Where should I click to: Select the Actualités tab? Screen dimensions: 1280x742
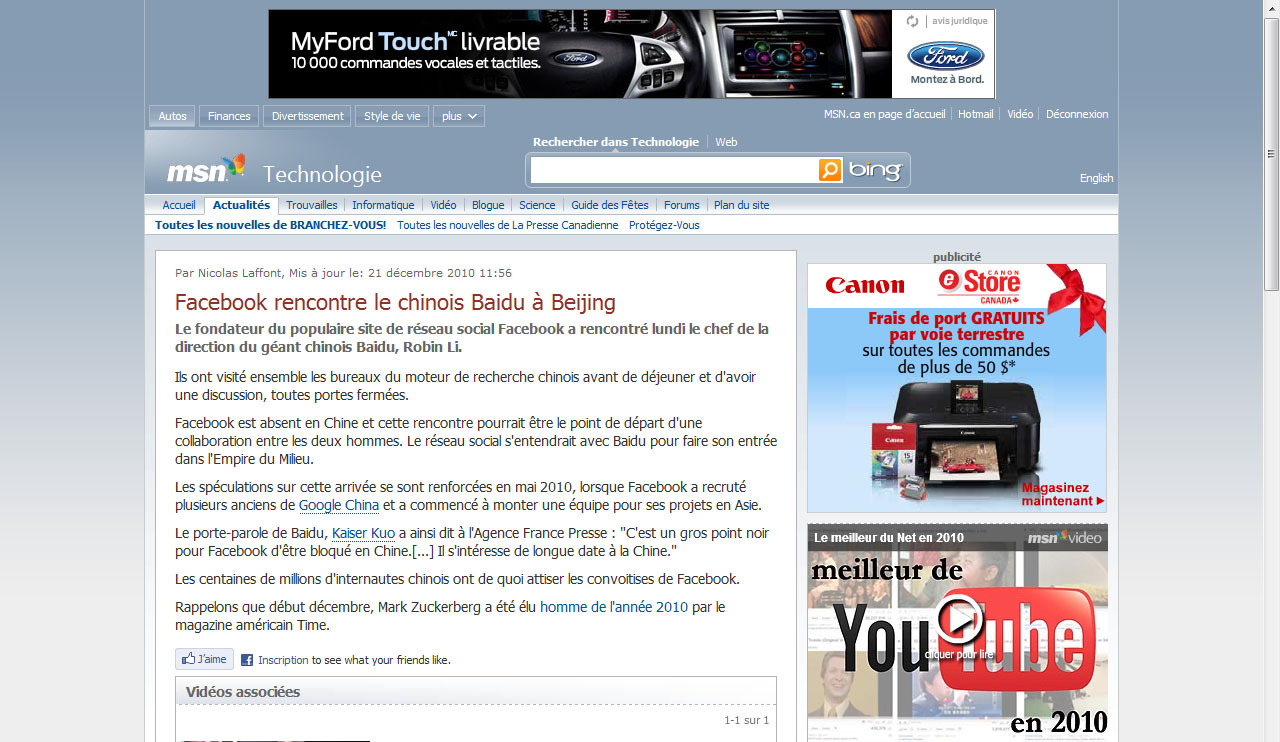[241, 205]
